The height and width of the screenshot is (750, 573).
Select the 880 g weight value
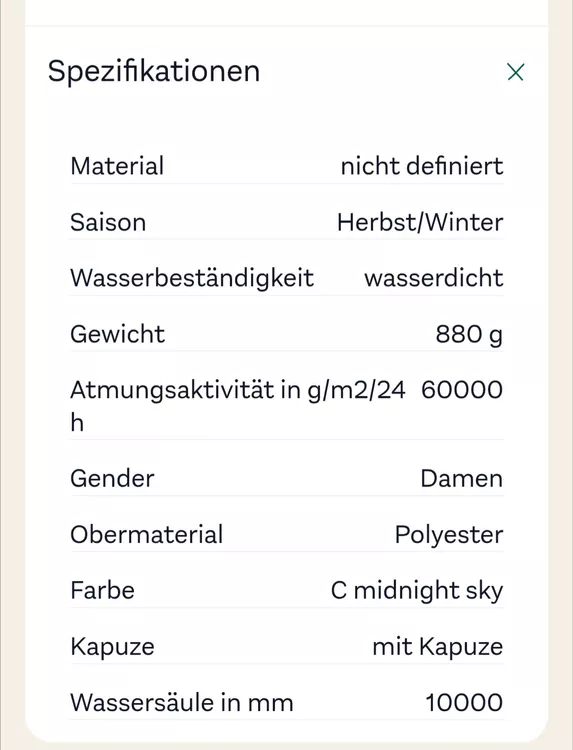click(x=469, y=334)
